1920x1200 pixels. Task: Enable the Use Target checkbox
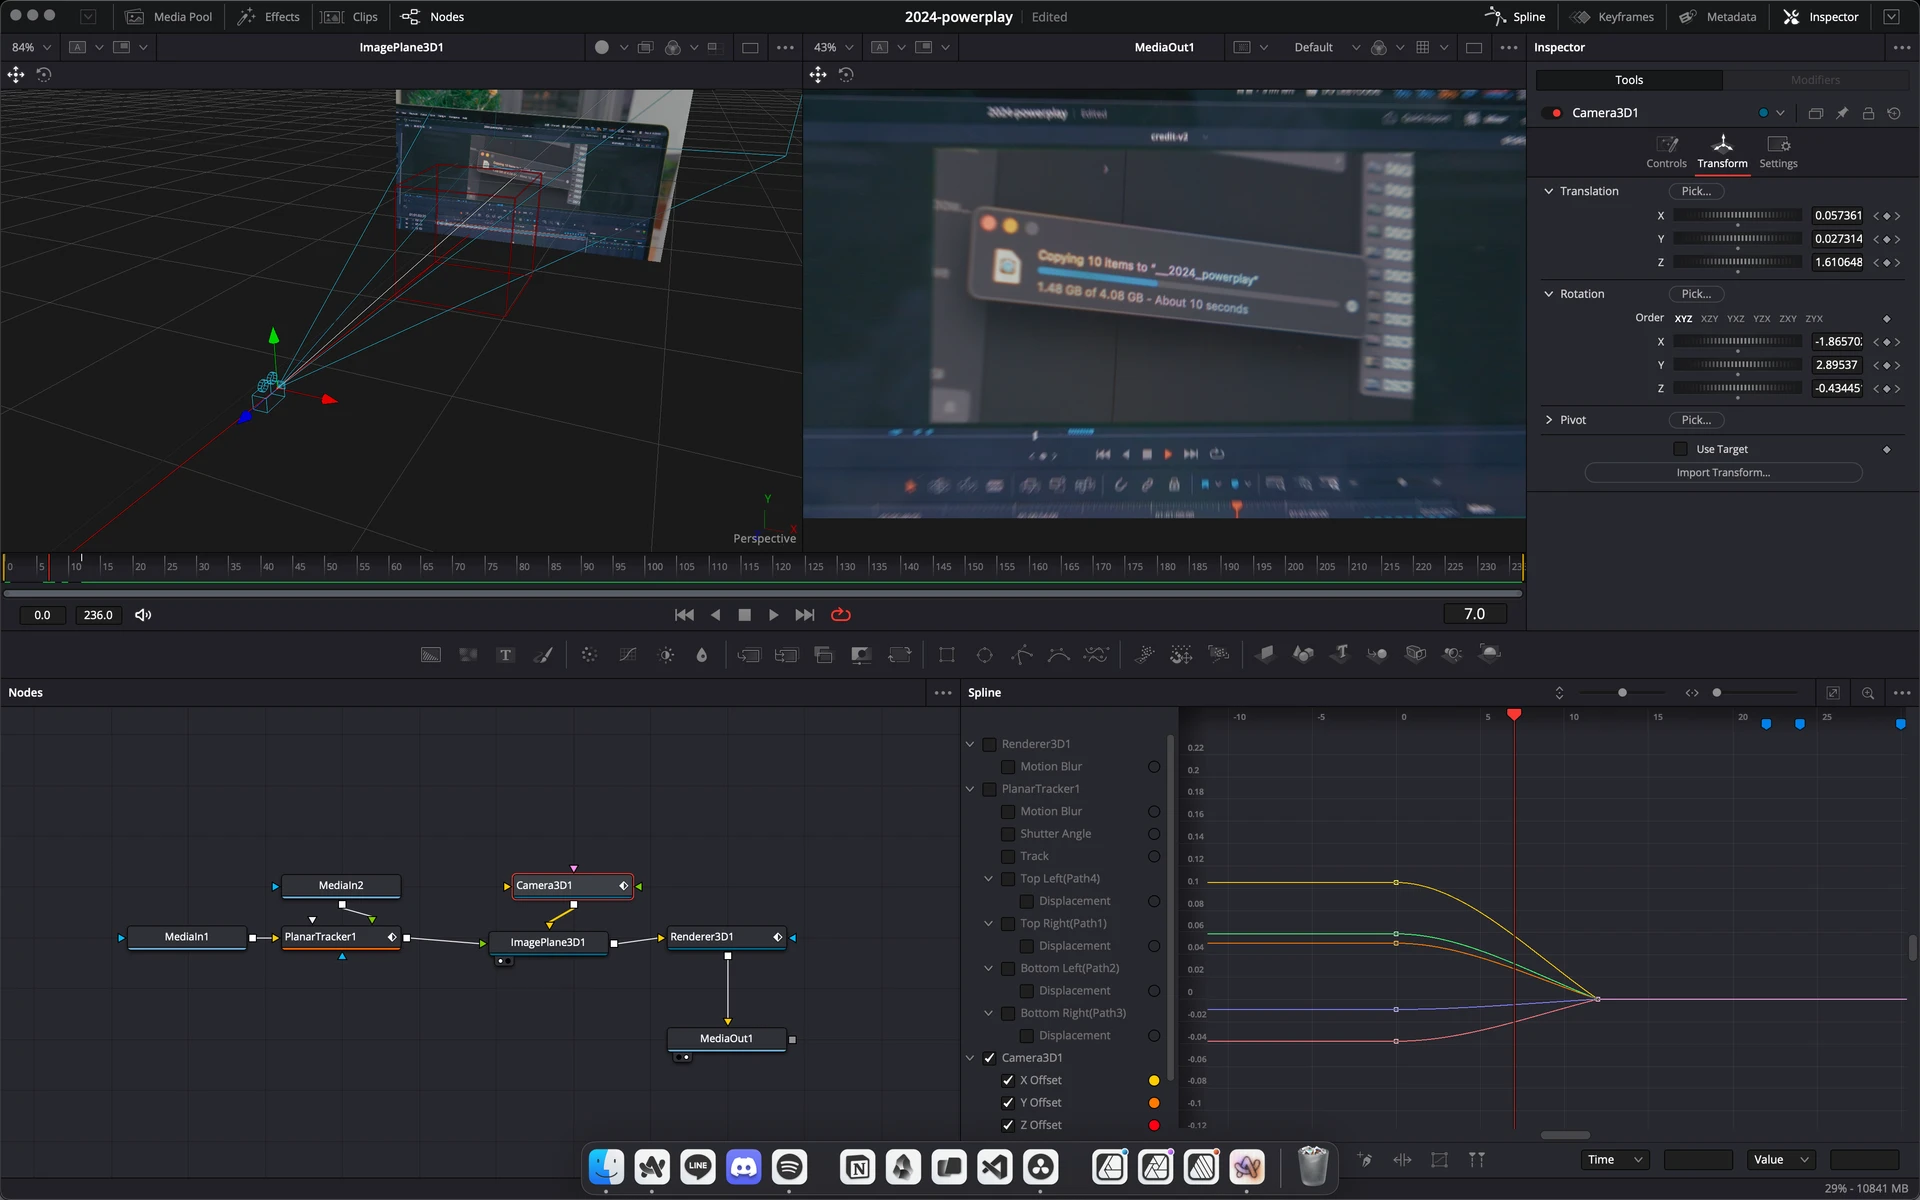(1682, 449)
